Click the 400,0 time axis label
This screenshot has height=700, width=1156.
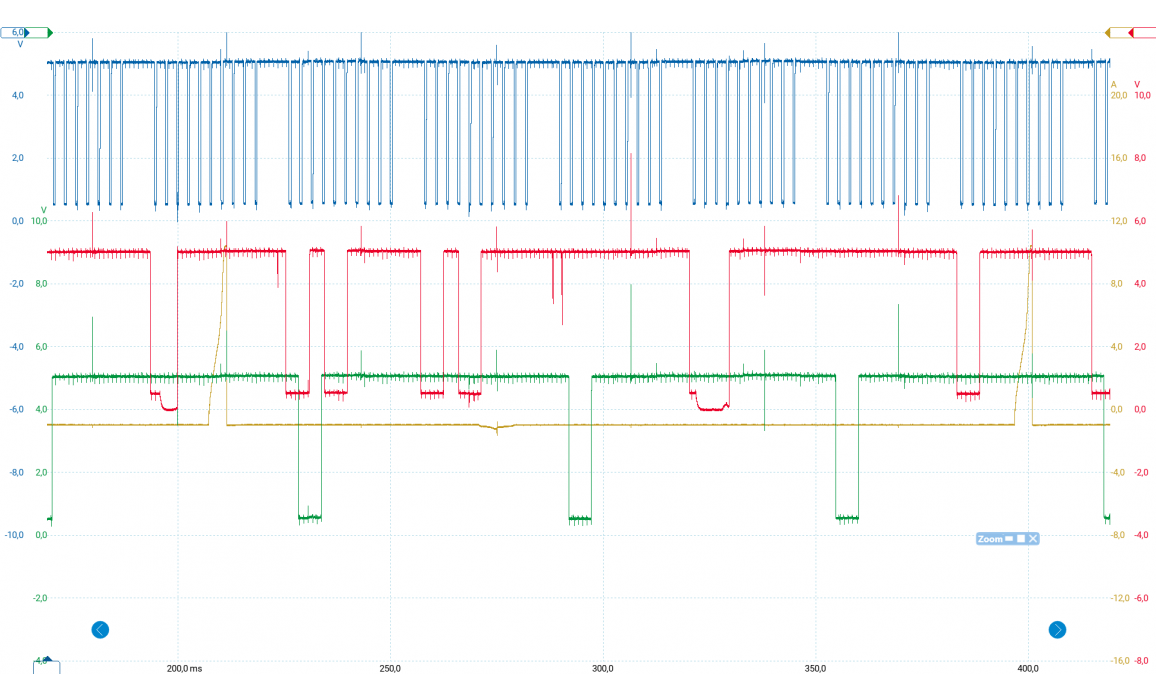(1029, 669)
